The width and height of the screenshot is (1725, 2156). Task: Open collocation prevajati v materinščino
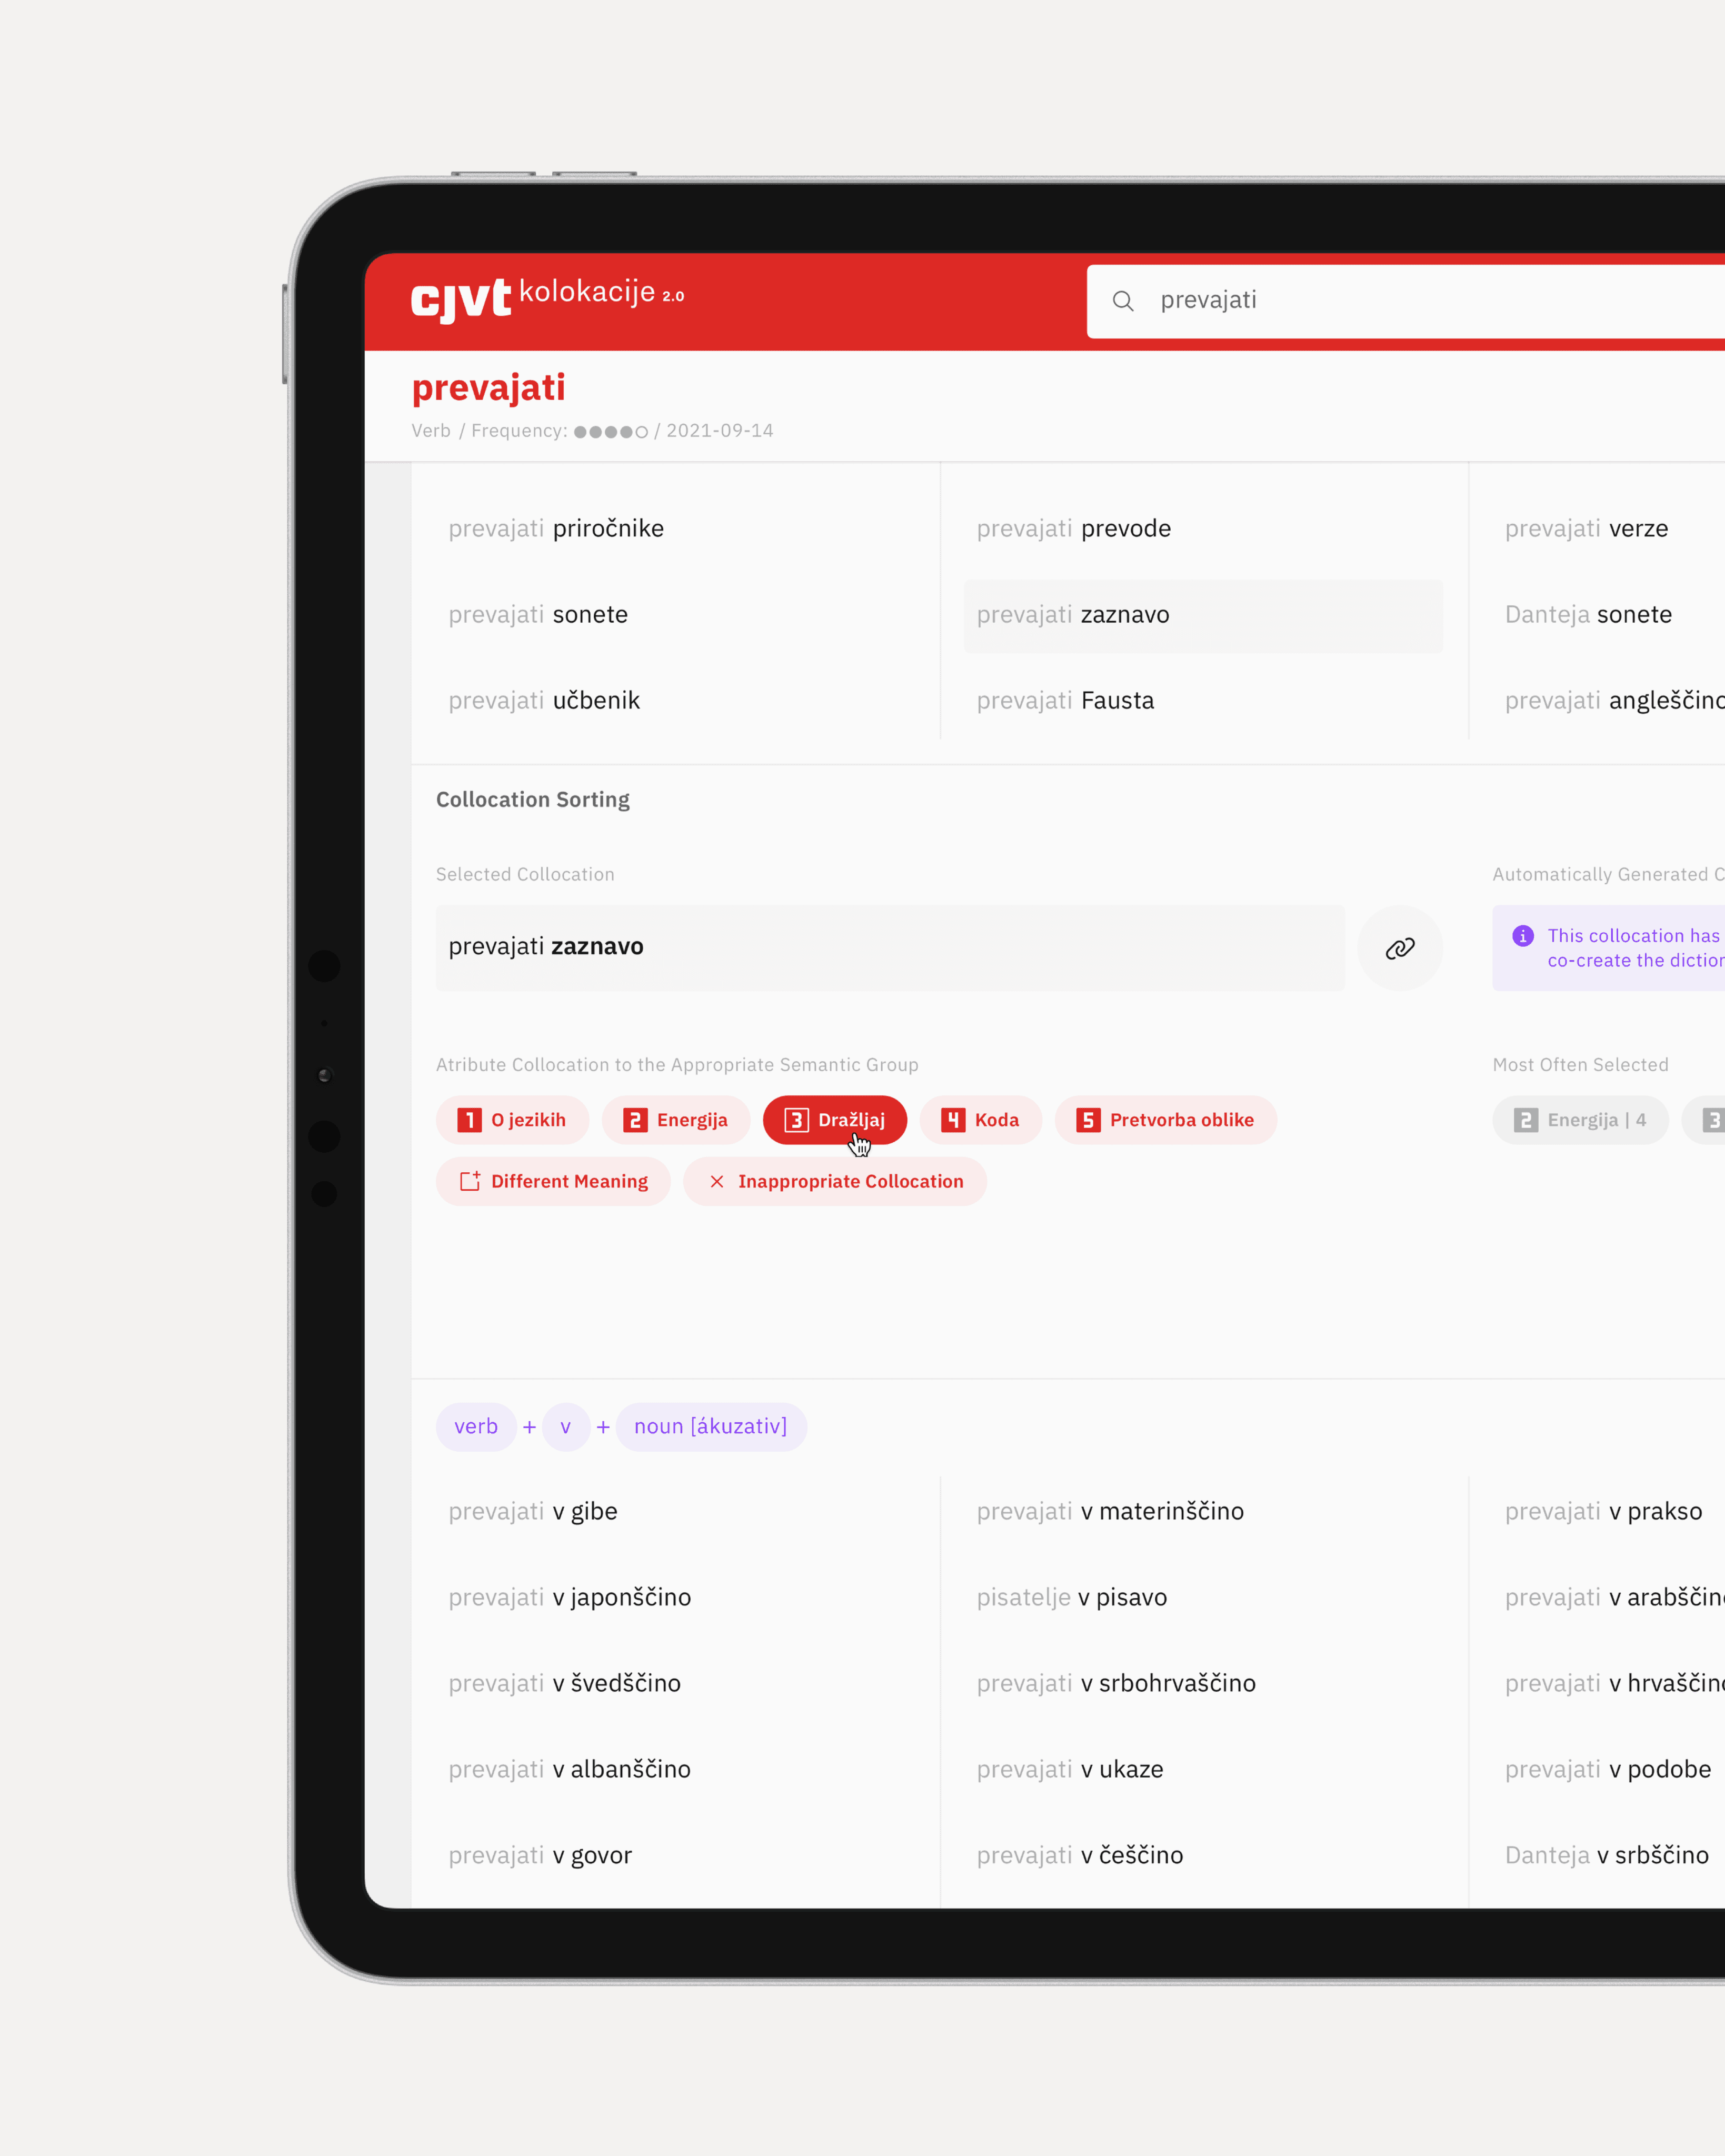tap(1110, 1511)
